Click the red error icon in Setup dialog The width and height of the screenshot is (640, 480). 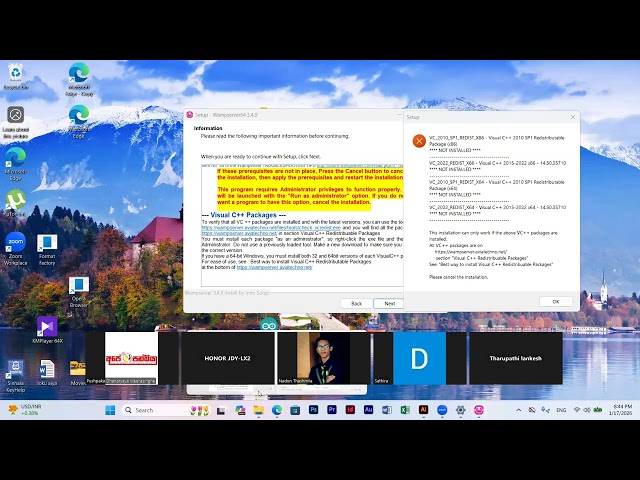tap(419, 141)
